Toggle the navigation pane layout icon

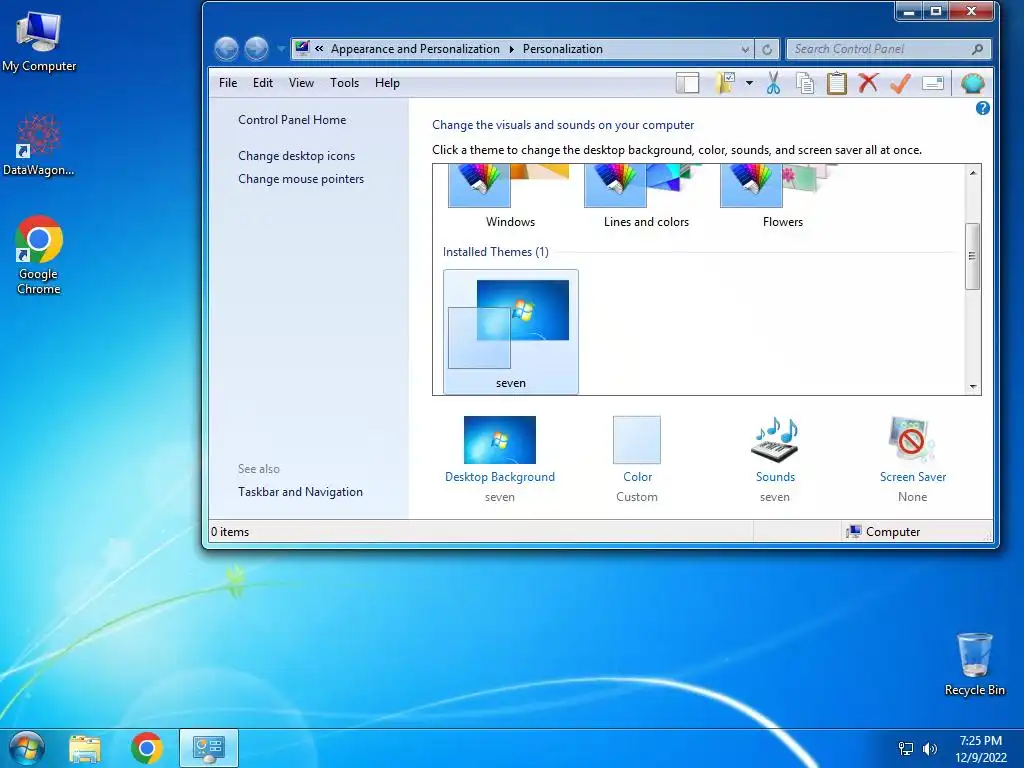pos(687,83)
